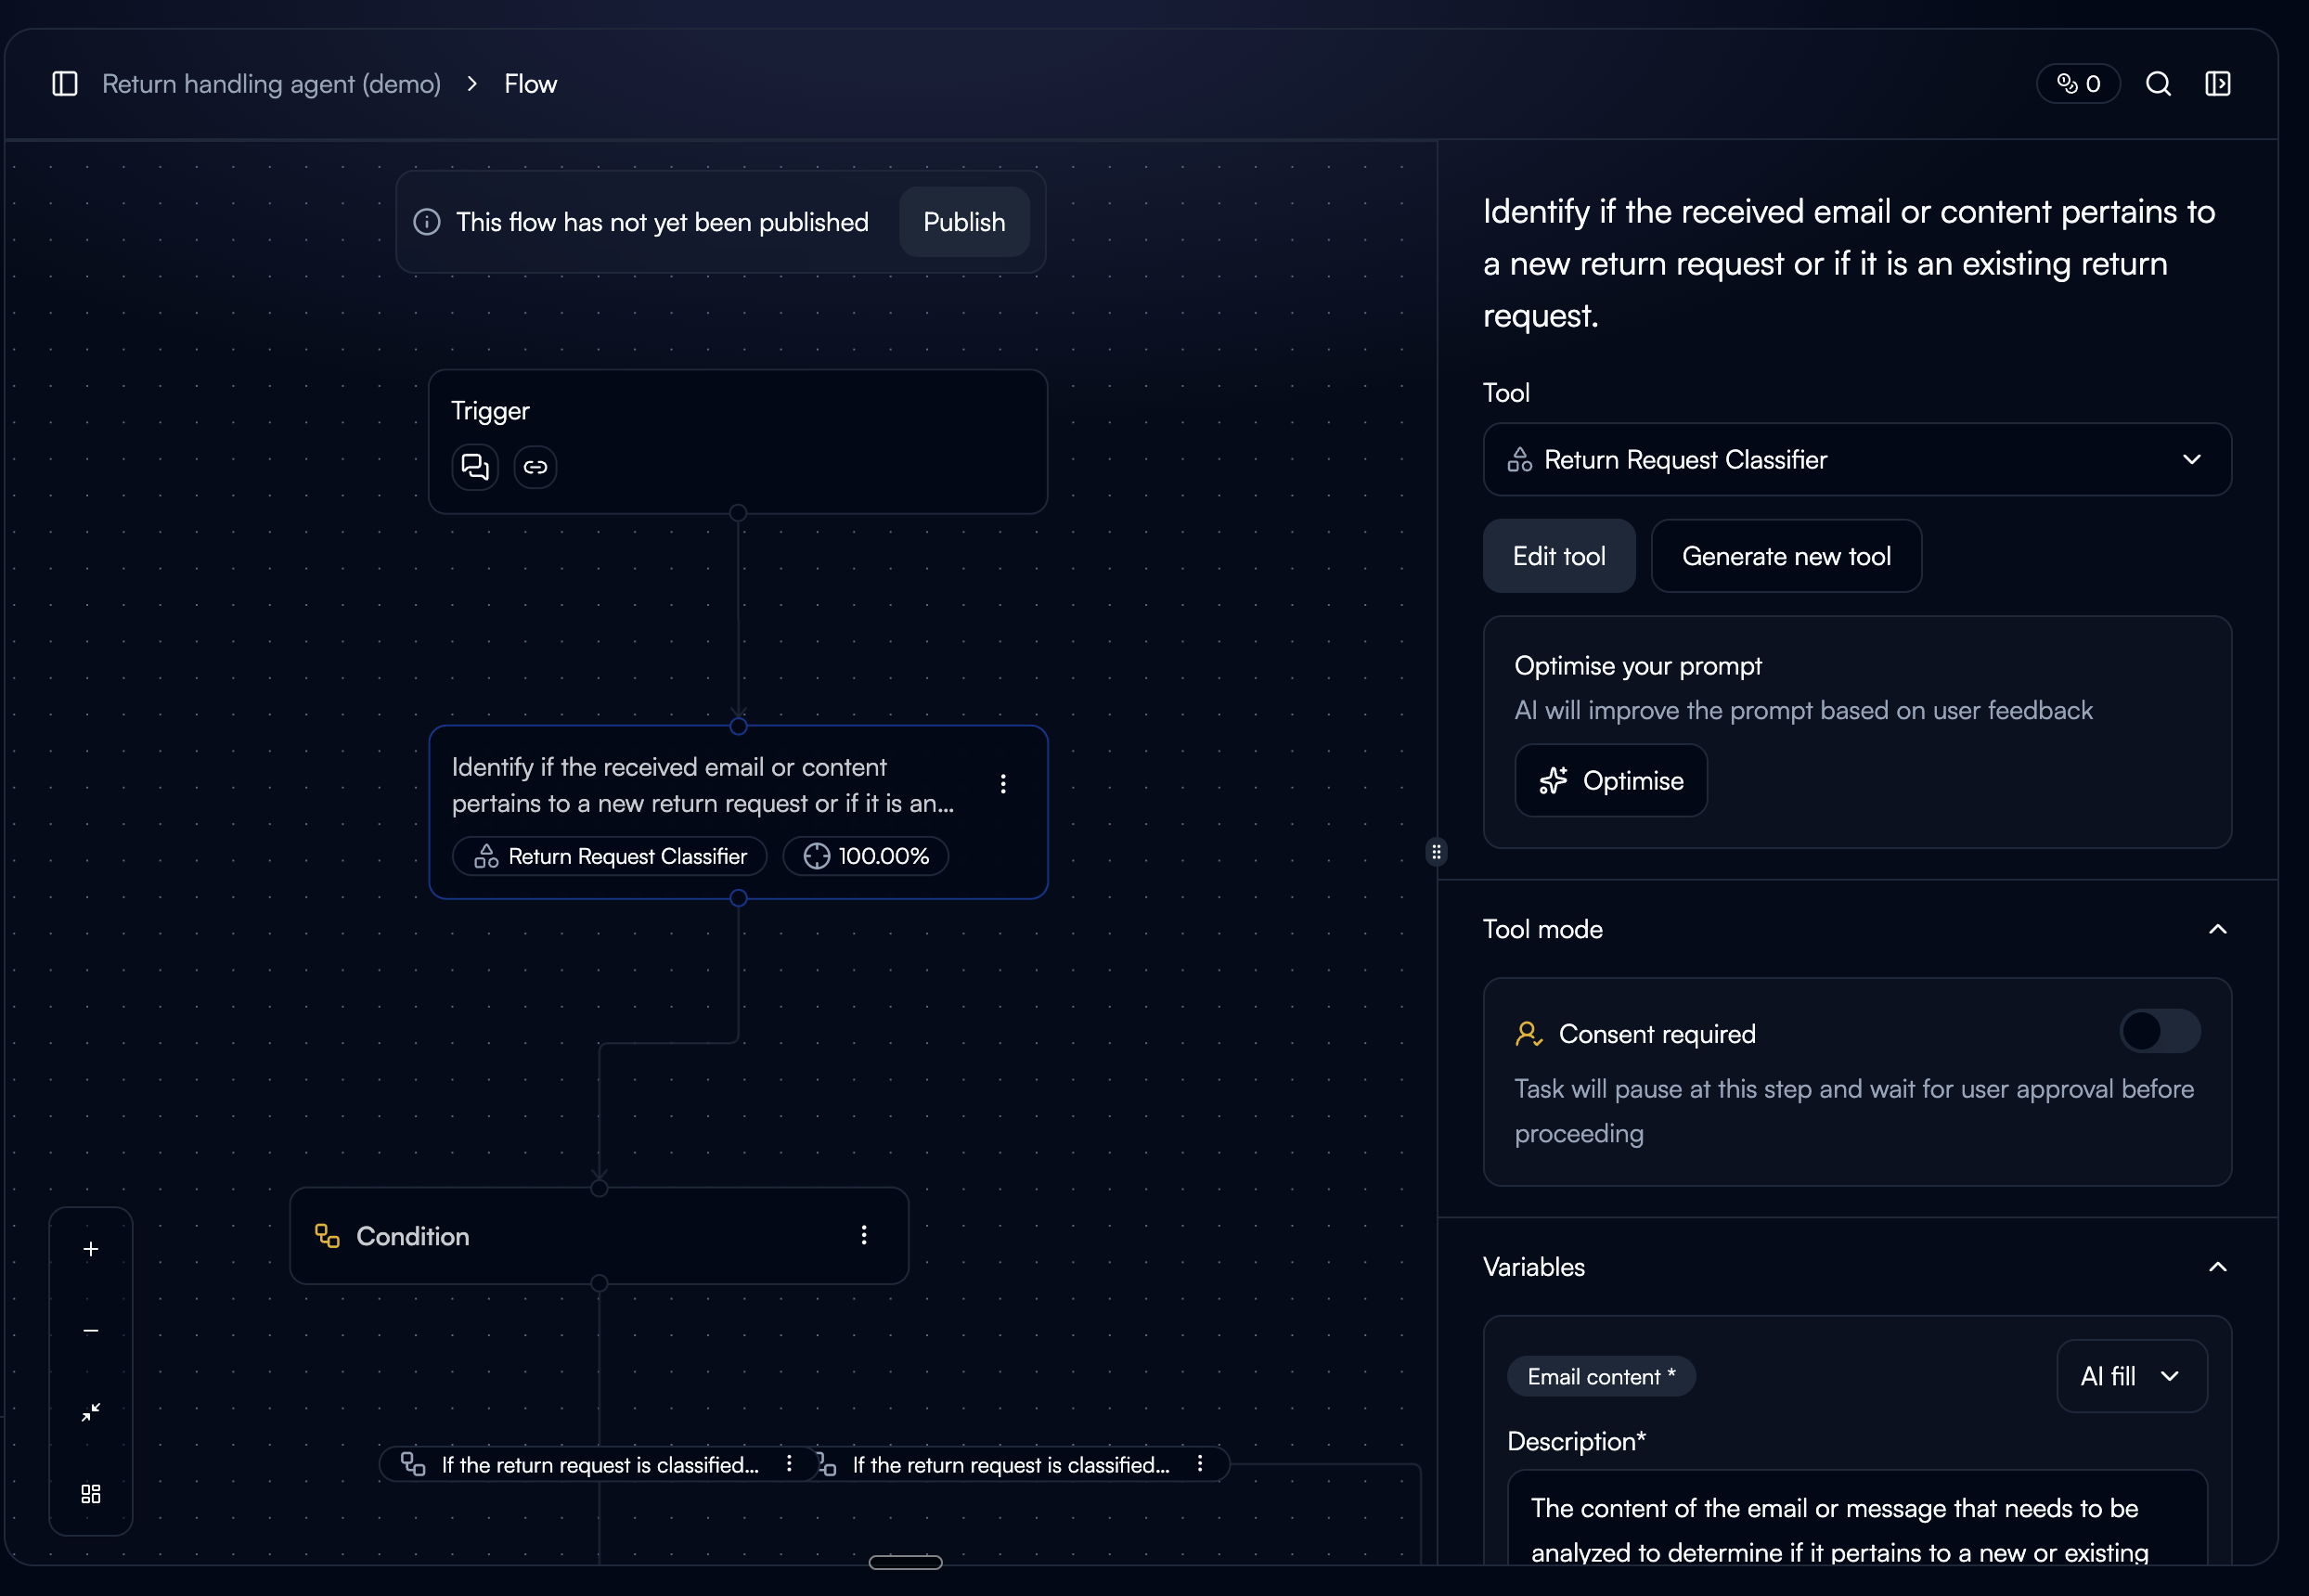Viewport: 2309px width, 1596px height.
Task: Open Condition node three-dot menu
Action: point(864,1236)
